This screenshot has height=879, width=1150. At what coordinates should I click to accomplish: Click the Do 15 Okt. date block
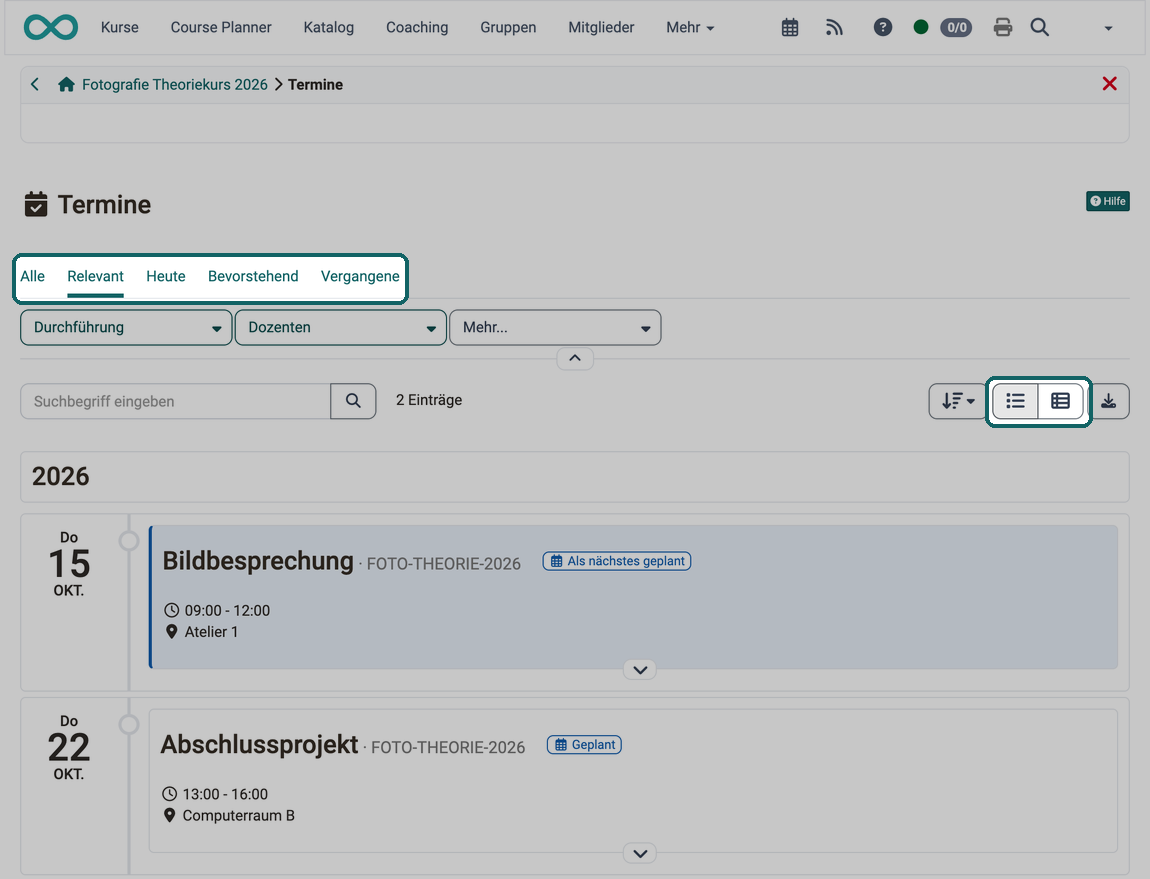tap(69, 563)
